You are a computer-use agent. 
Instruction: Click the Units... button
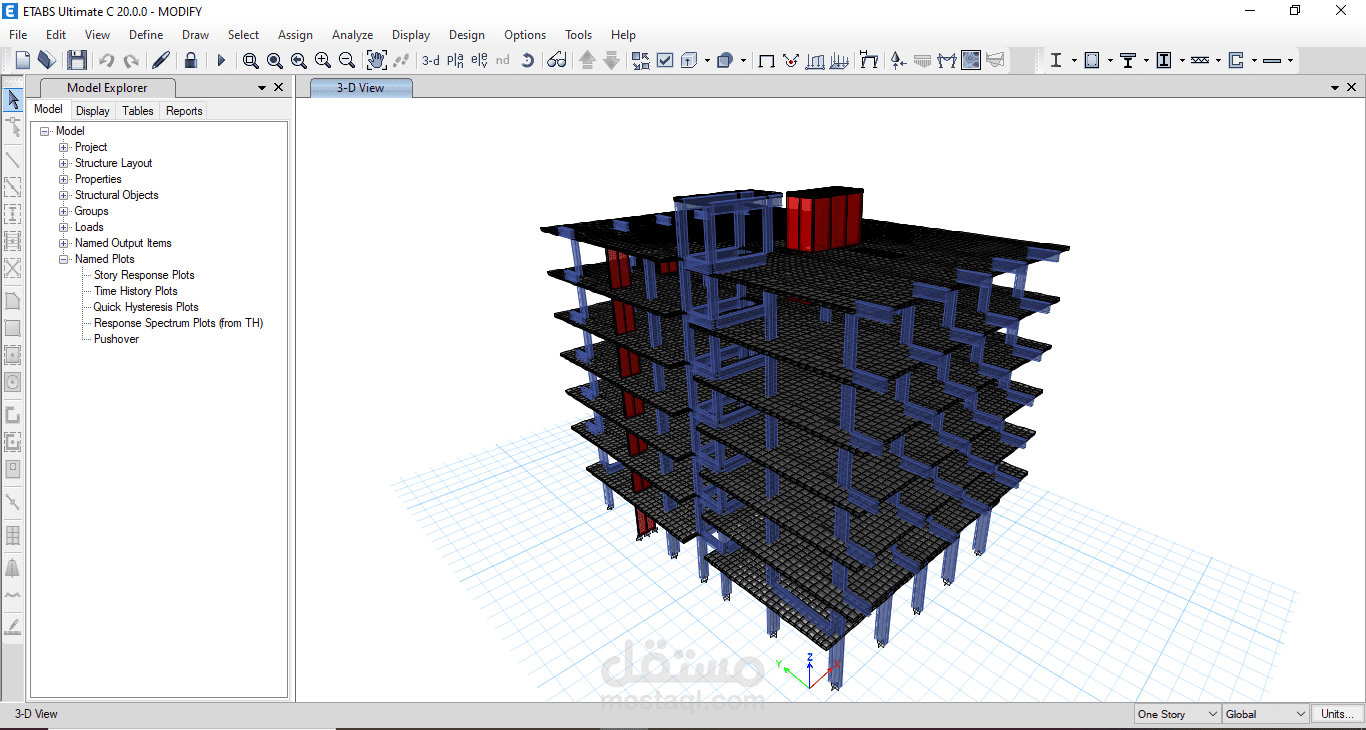[1337, 714]
